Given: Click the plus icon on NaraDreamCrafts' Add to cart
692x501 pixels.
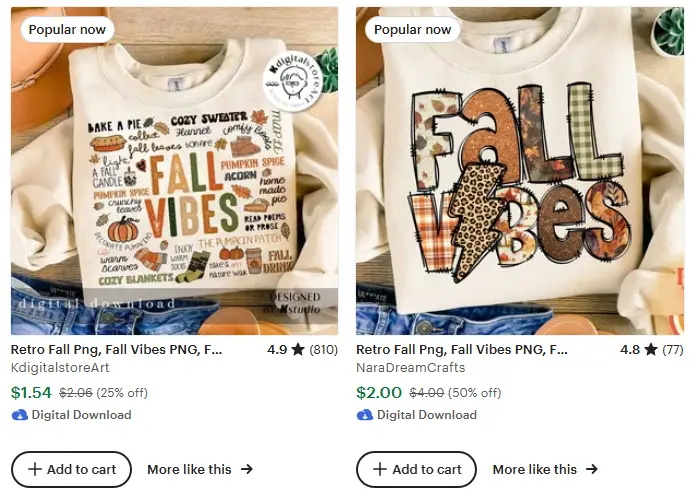Looking at the screenshot, I should coord(380,469).
